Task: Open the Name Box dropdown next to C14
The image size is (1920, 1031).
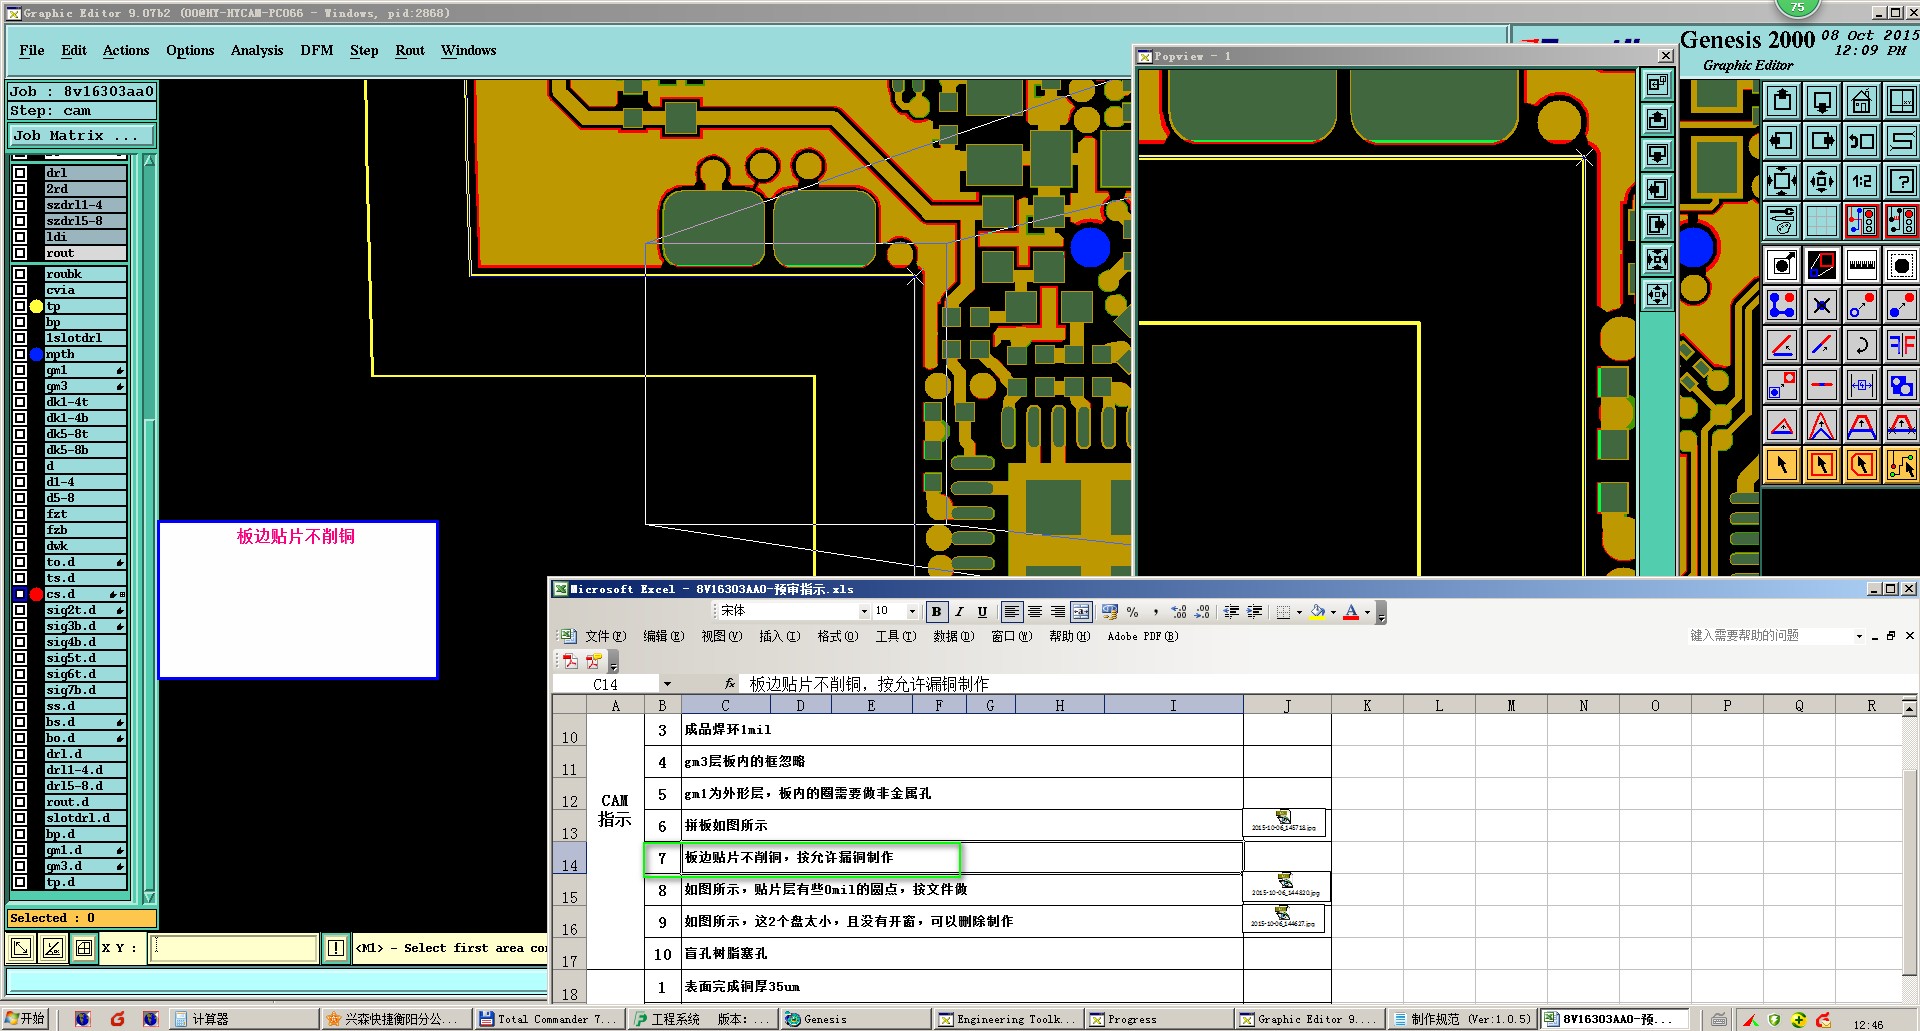Action: [x=667, y=684]
